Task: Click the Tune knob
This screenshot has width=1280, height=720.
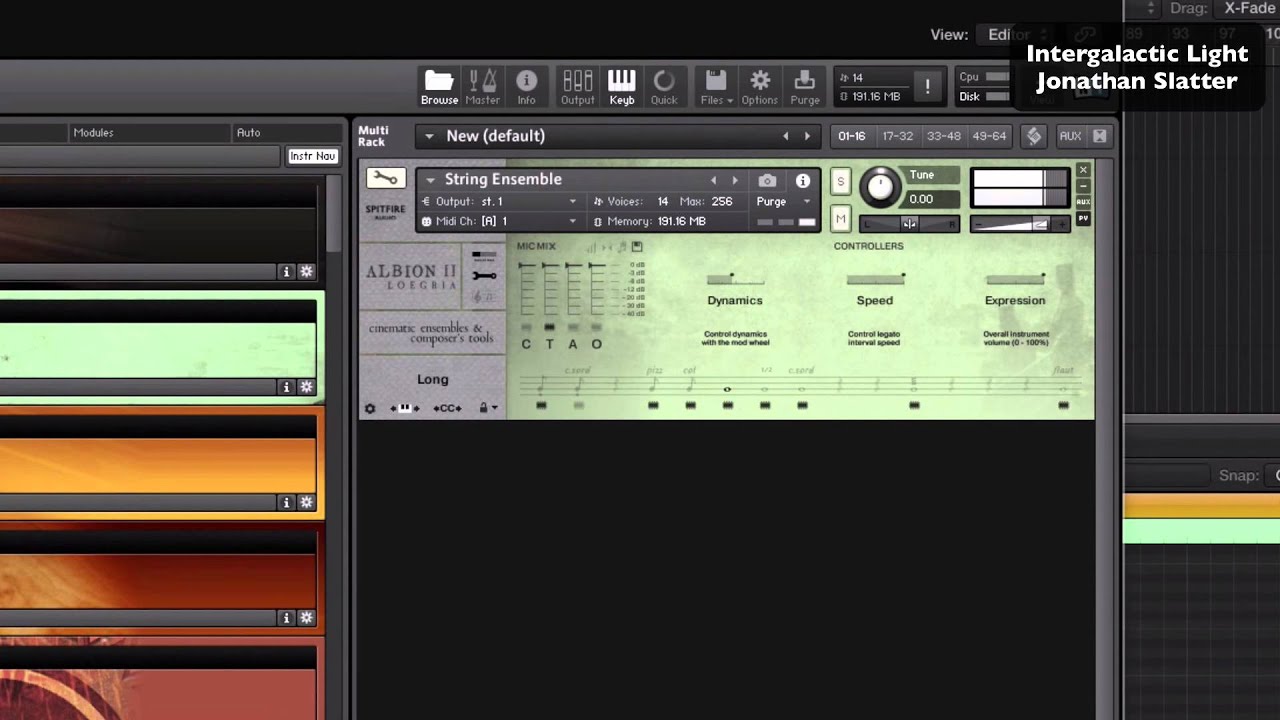Action: point(880,186)
